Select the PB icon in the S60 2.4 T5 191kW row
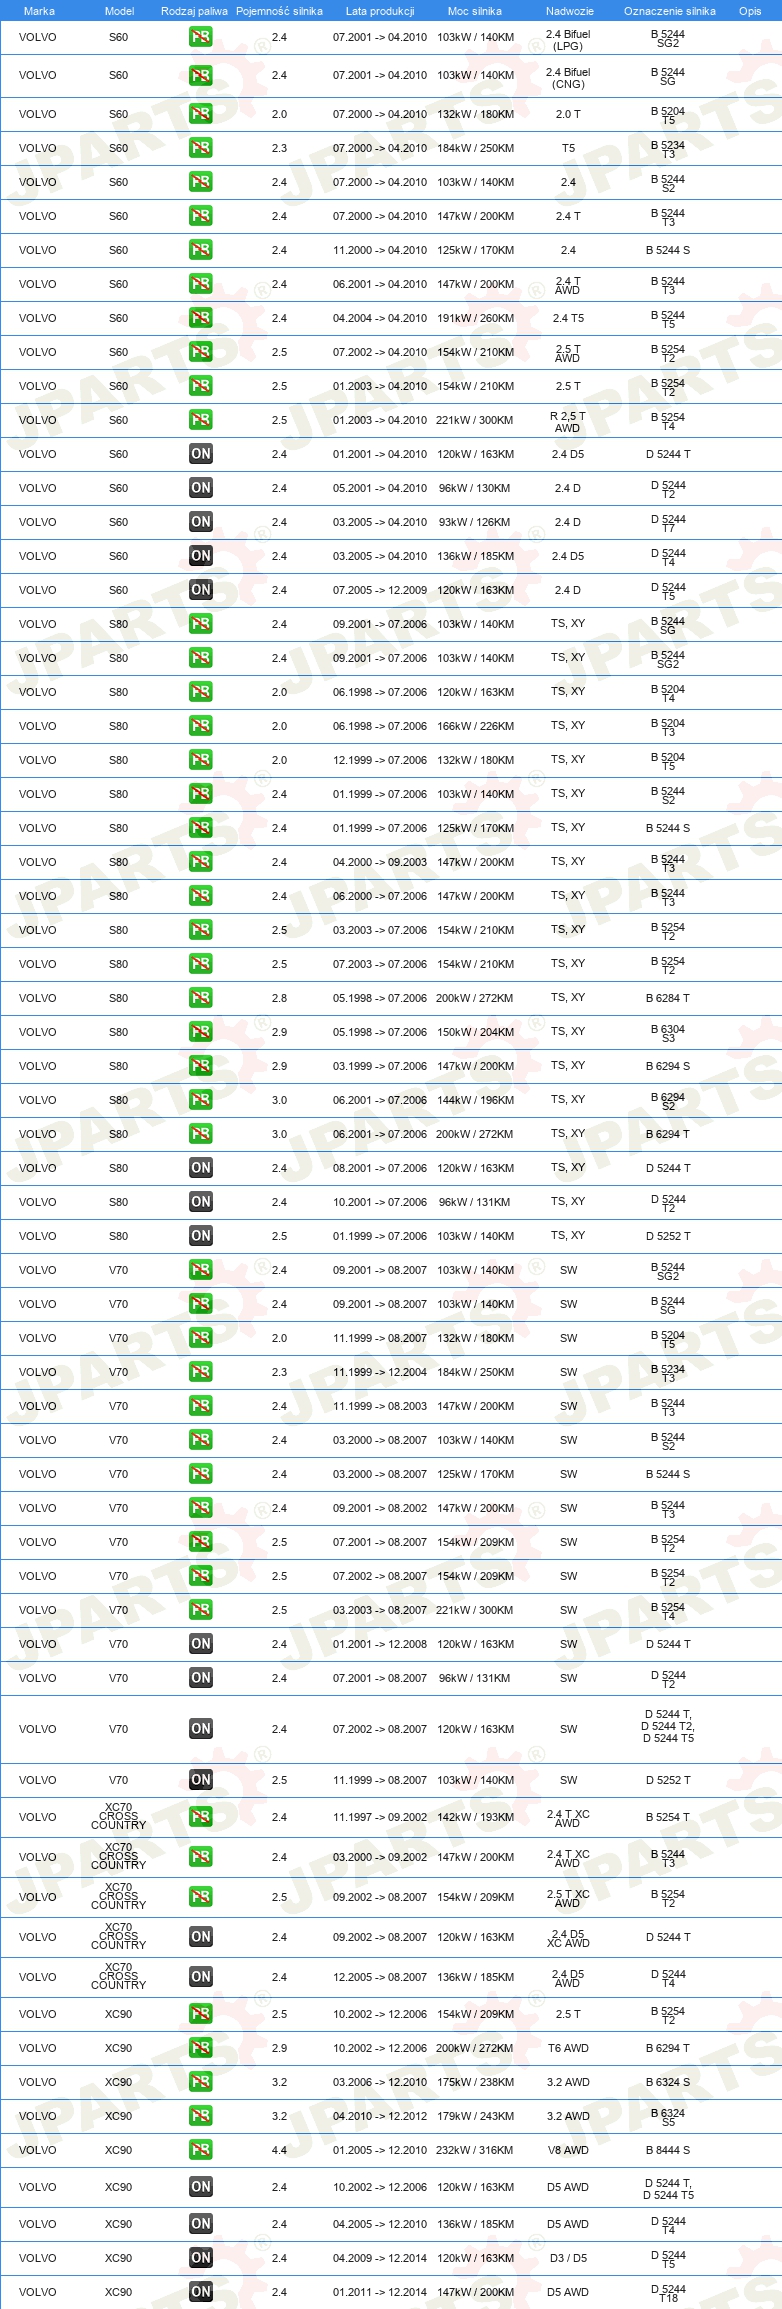Image resolution: width=782 pixels, height=2309 pixels. (200, 318)
